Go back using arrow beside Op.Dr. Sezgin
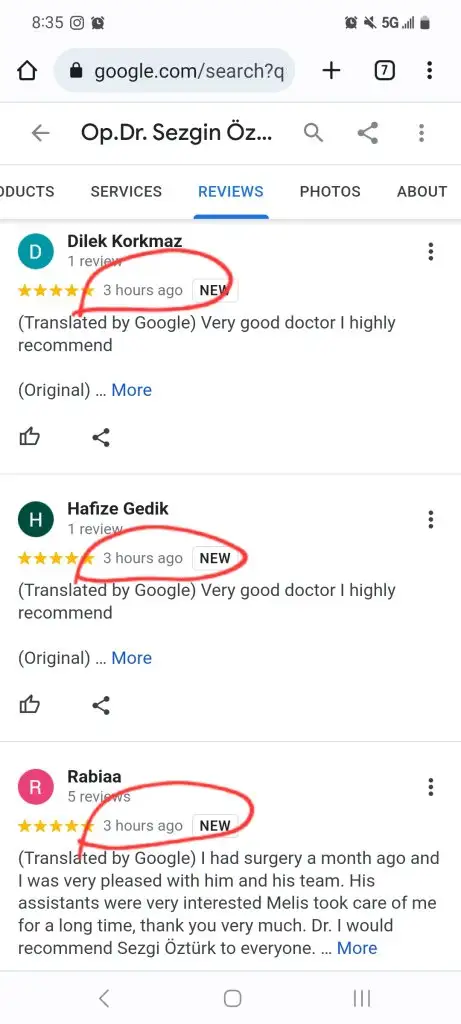This screenshot has width=461, height=1024. point(40,133)
